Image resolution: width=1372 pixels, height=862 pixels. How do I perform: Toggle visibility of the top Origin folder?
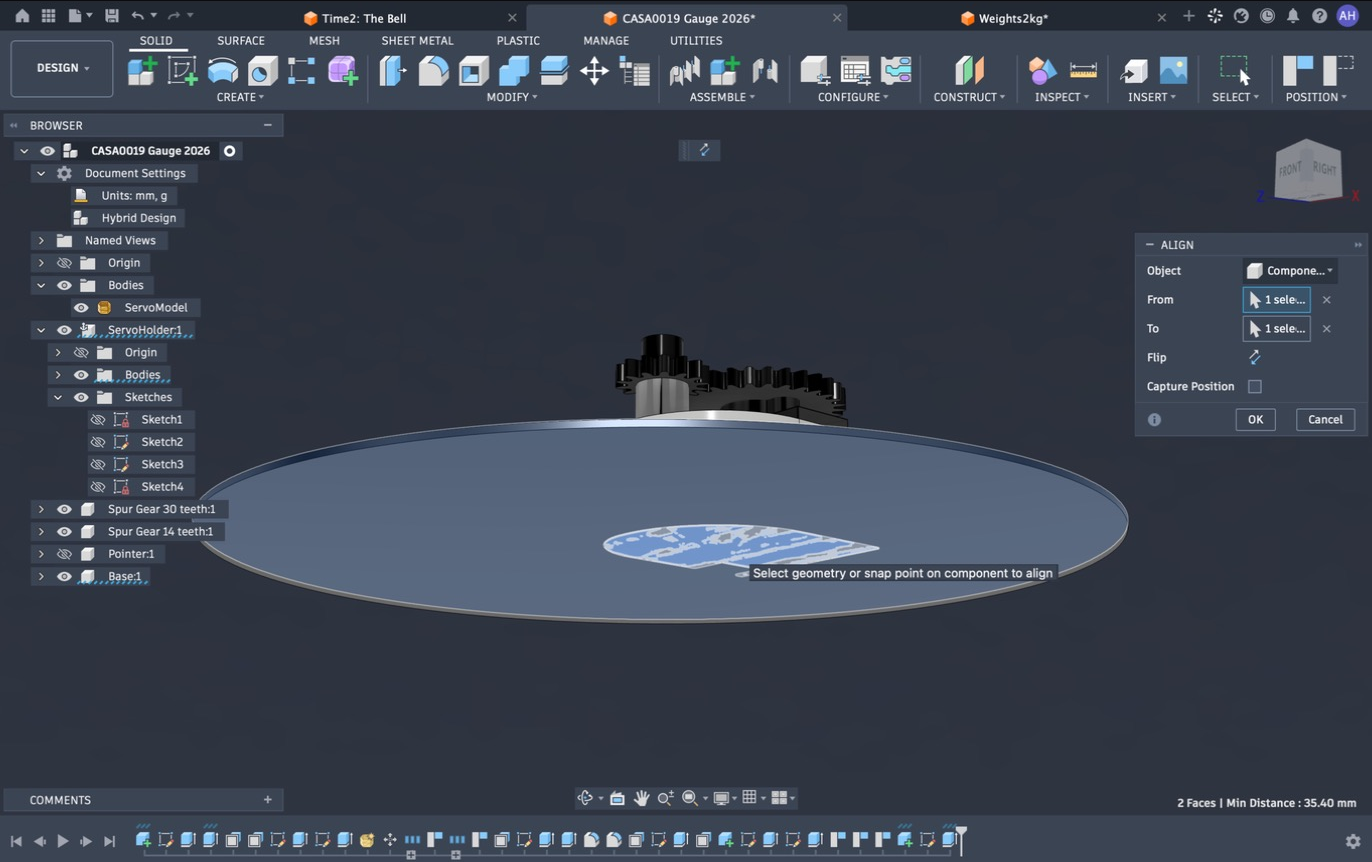(64, 263)
